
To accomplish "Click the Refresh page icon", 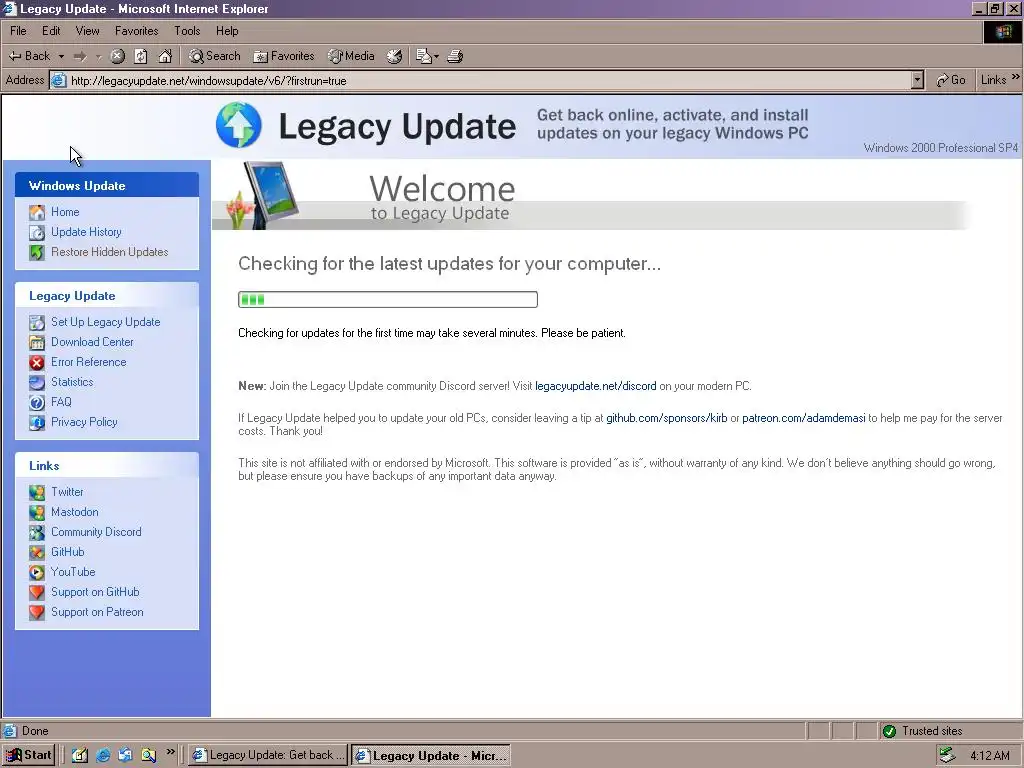I will [x=140, y=56].
